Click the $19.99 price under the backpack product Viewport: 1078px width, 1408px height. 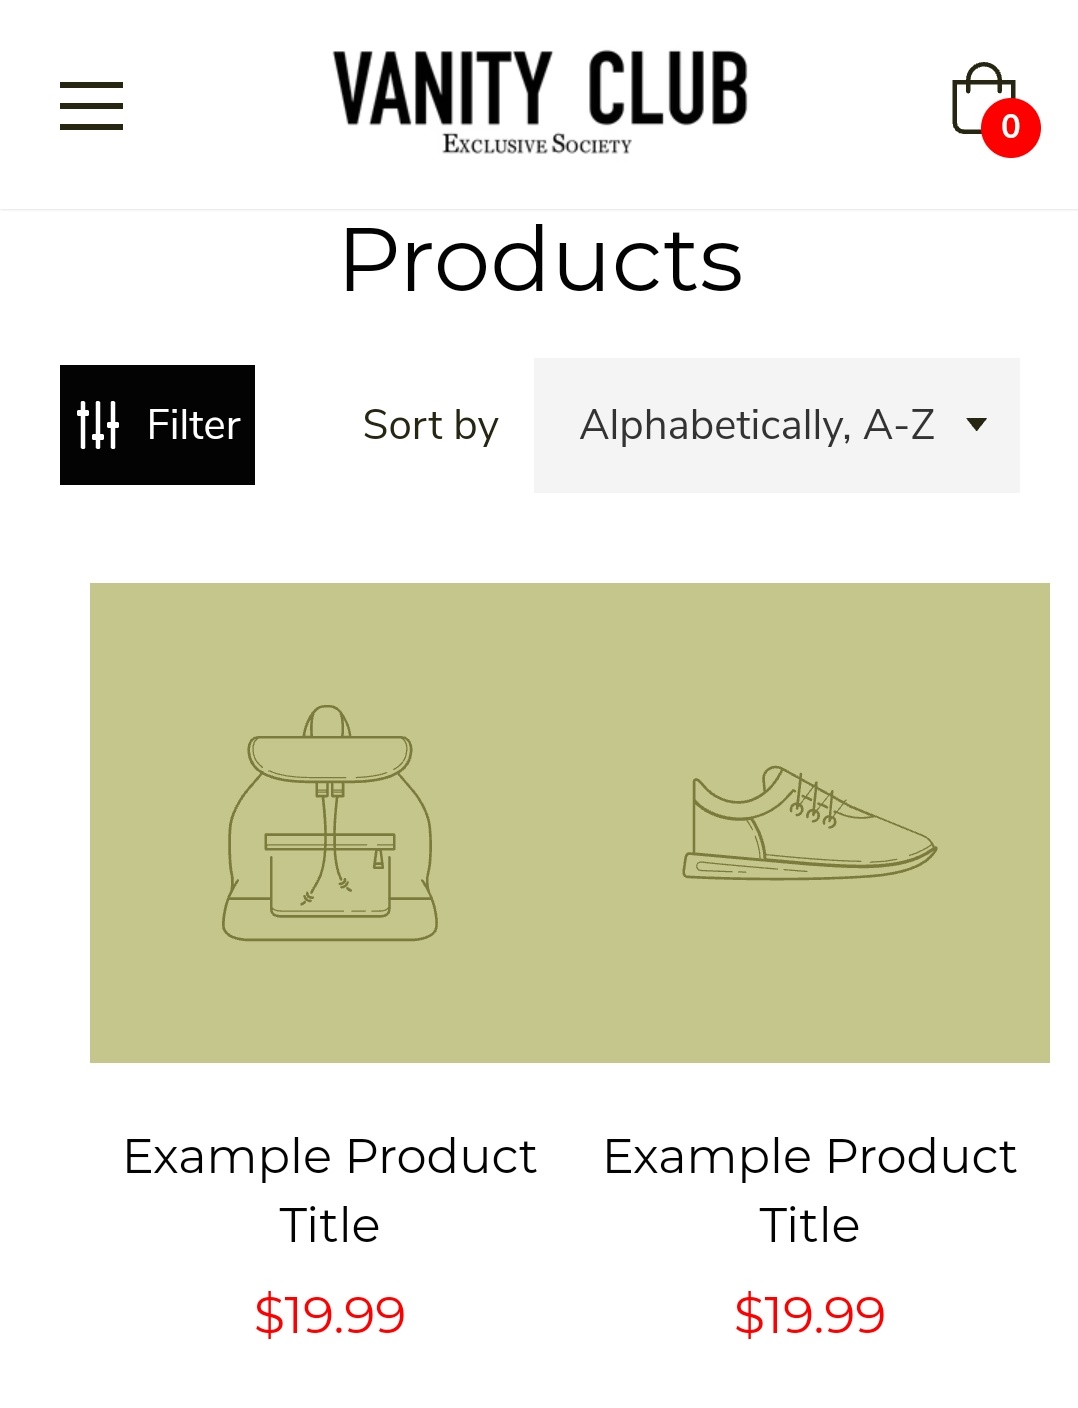(330, 1314)
